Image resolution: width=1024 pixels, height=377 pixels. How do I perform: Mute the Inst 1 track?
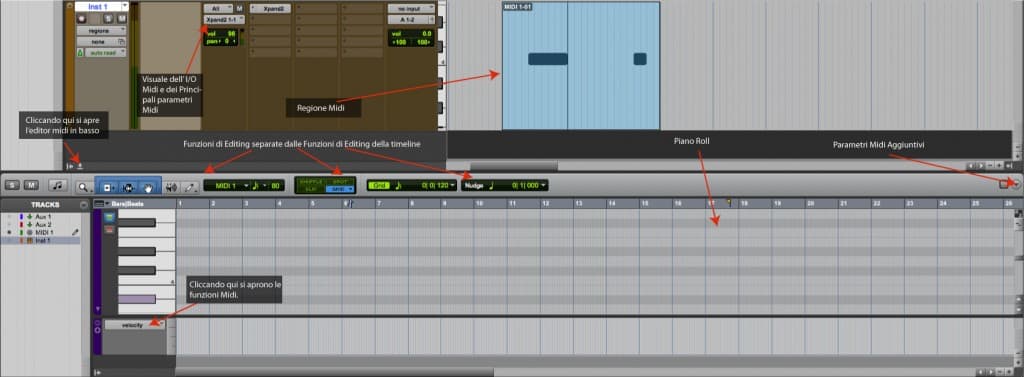[x=121, y=19]
